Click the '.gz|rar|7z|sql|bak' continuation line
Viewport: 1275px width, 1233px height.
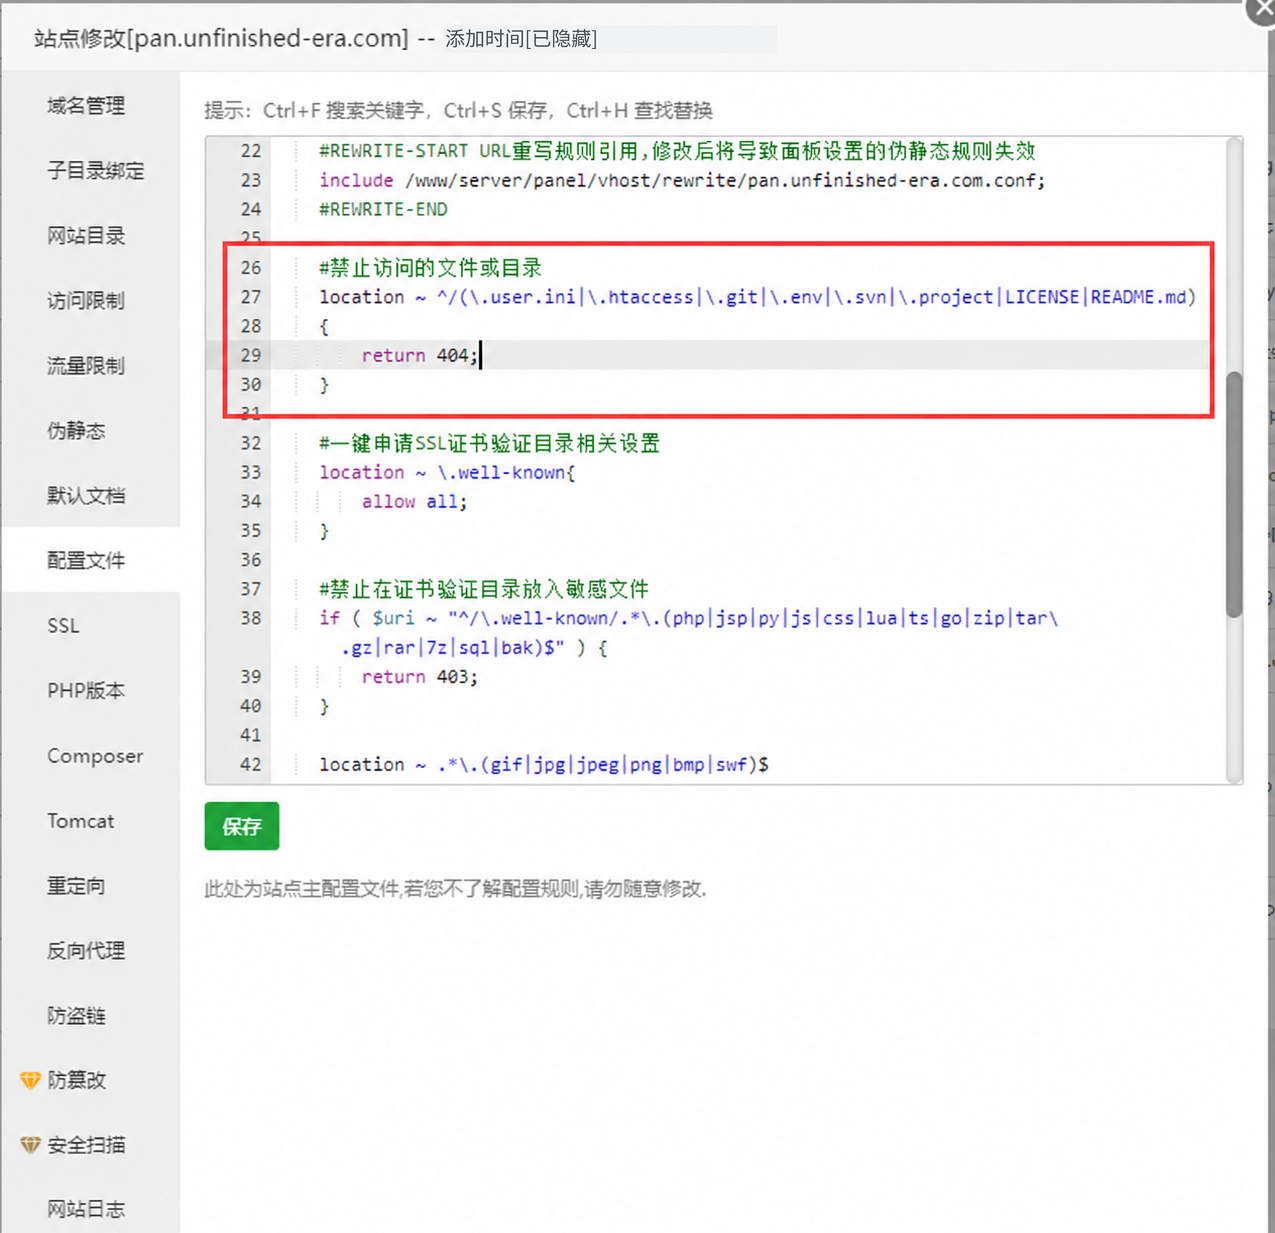[x=474, y=648]
